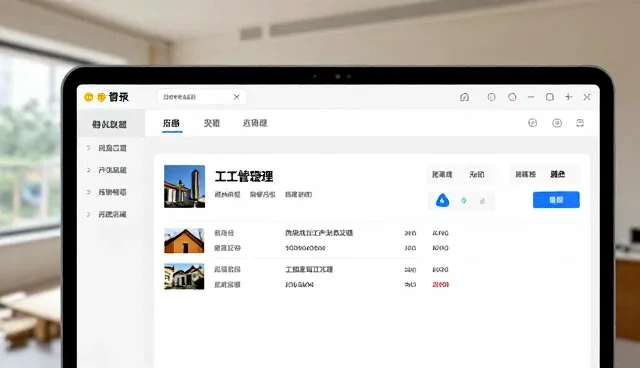This screenshot has width=640, height=368.
Task: Open the stone houses thumbnail list row
Action: pyautogui.click(x=184, y=277)
